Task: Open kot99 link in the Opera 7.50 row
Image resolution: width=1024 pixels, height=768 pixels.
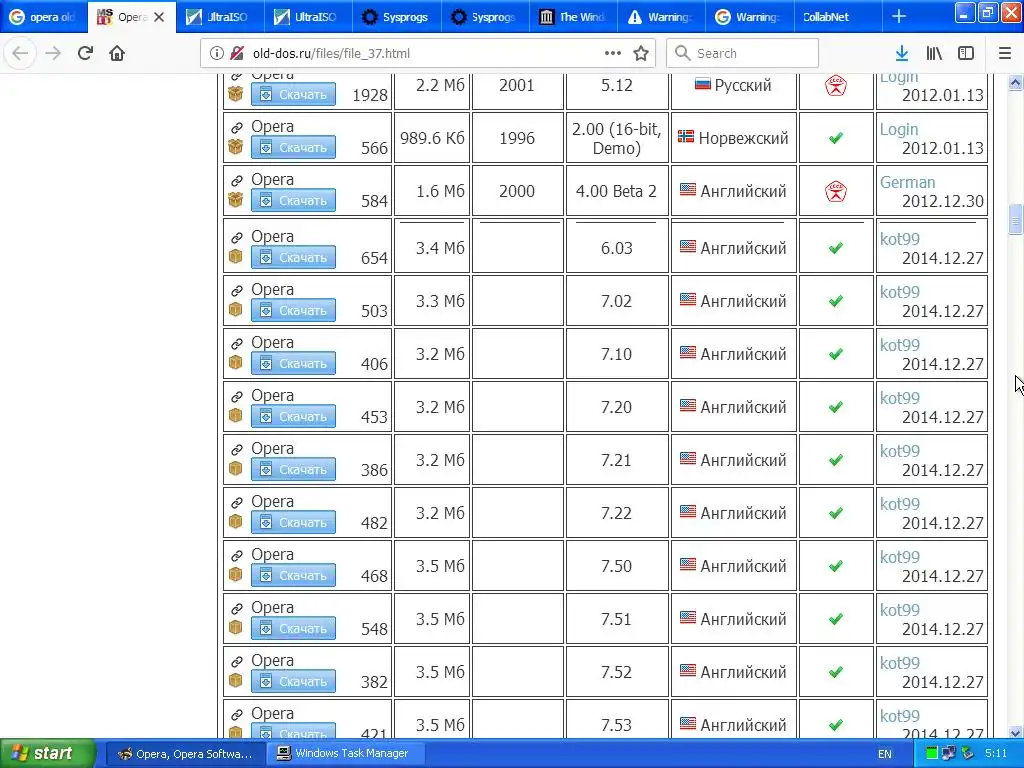Action: pyautogui.click(x=899, y=557)
